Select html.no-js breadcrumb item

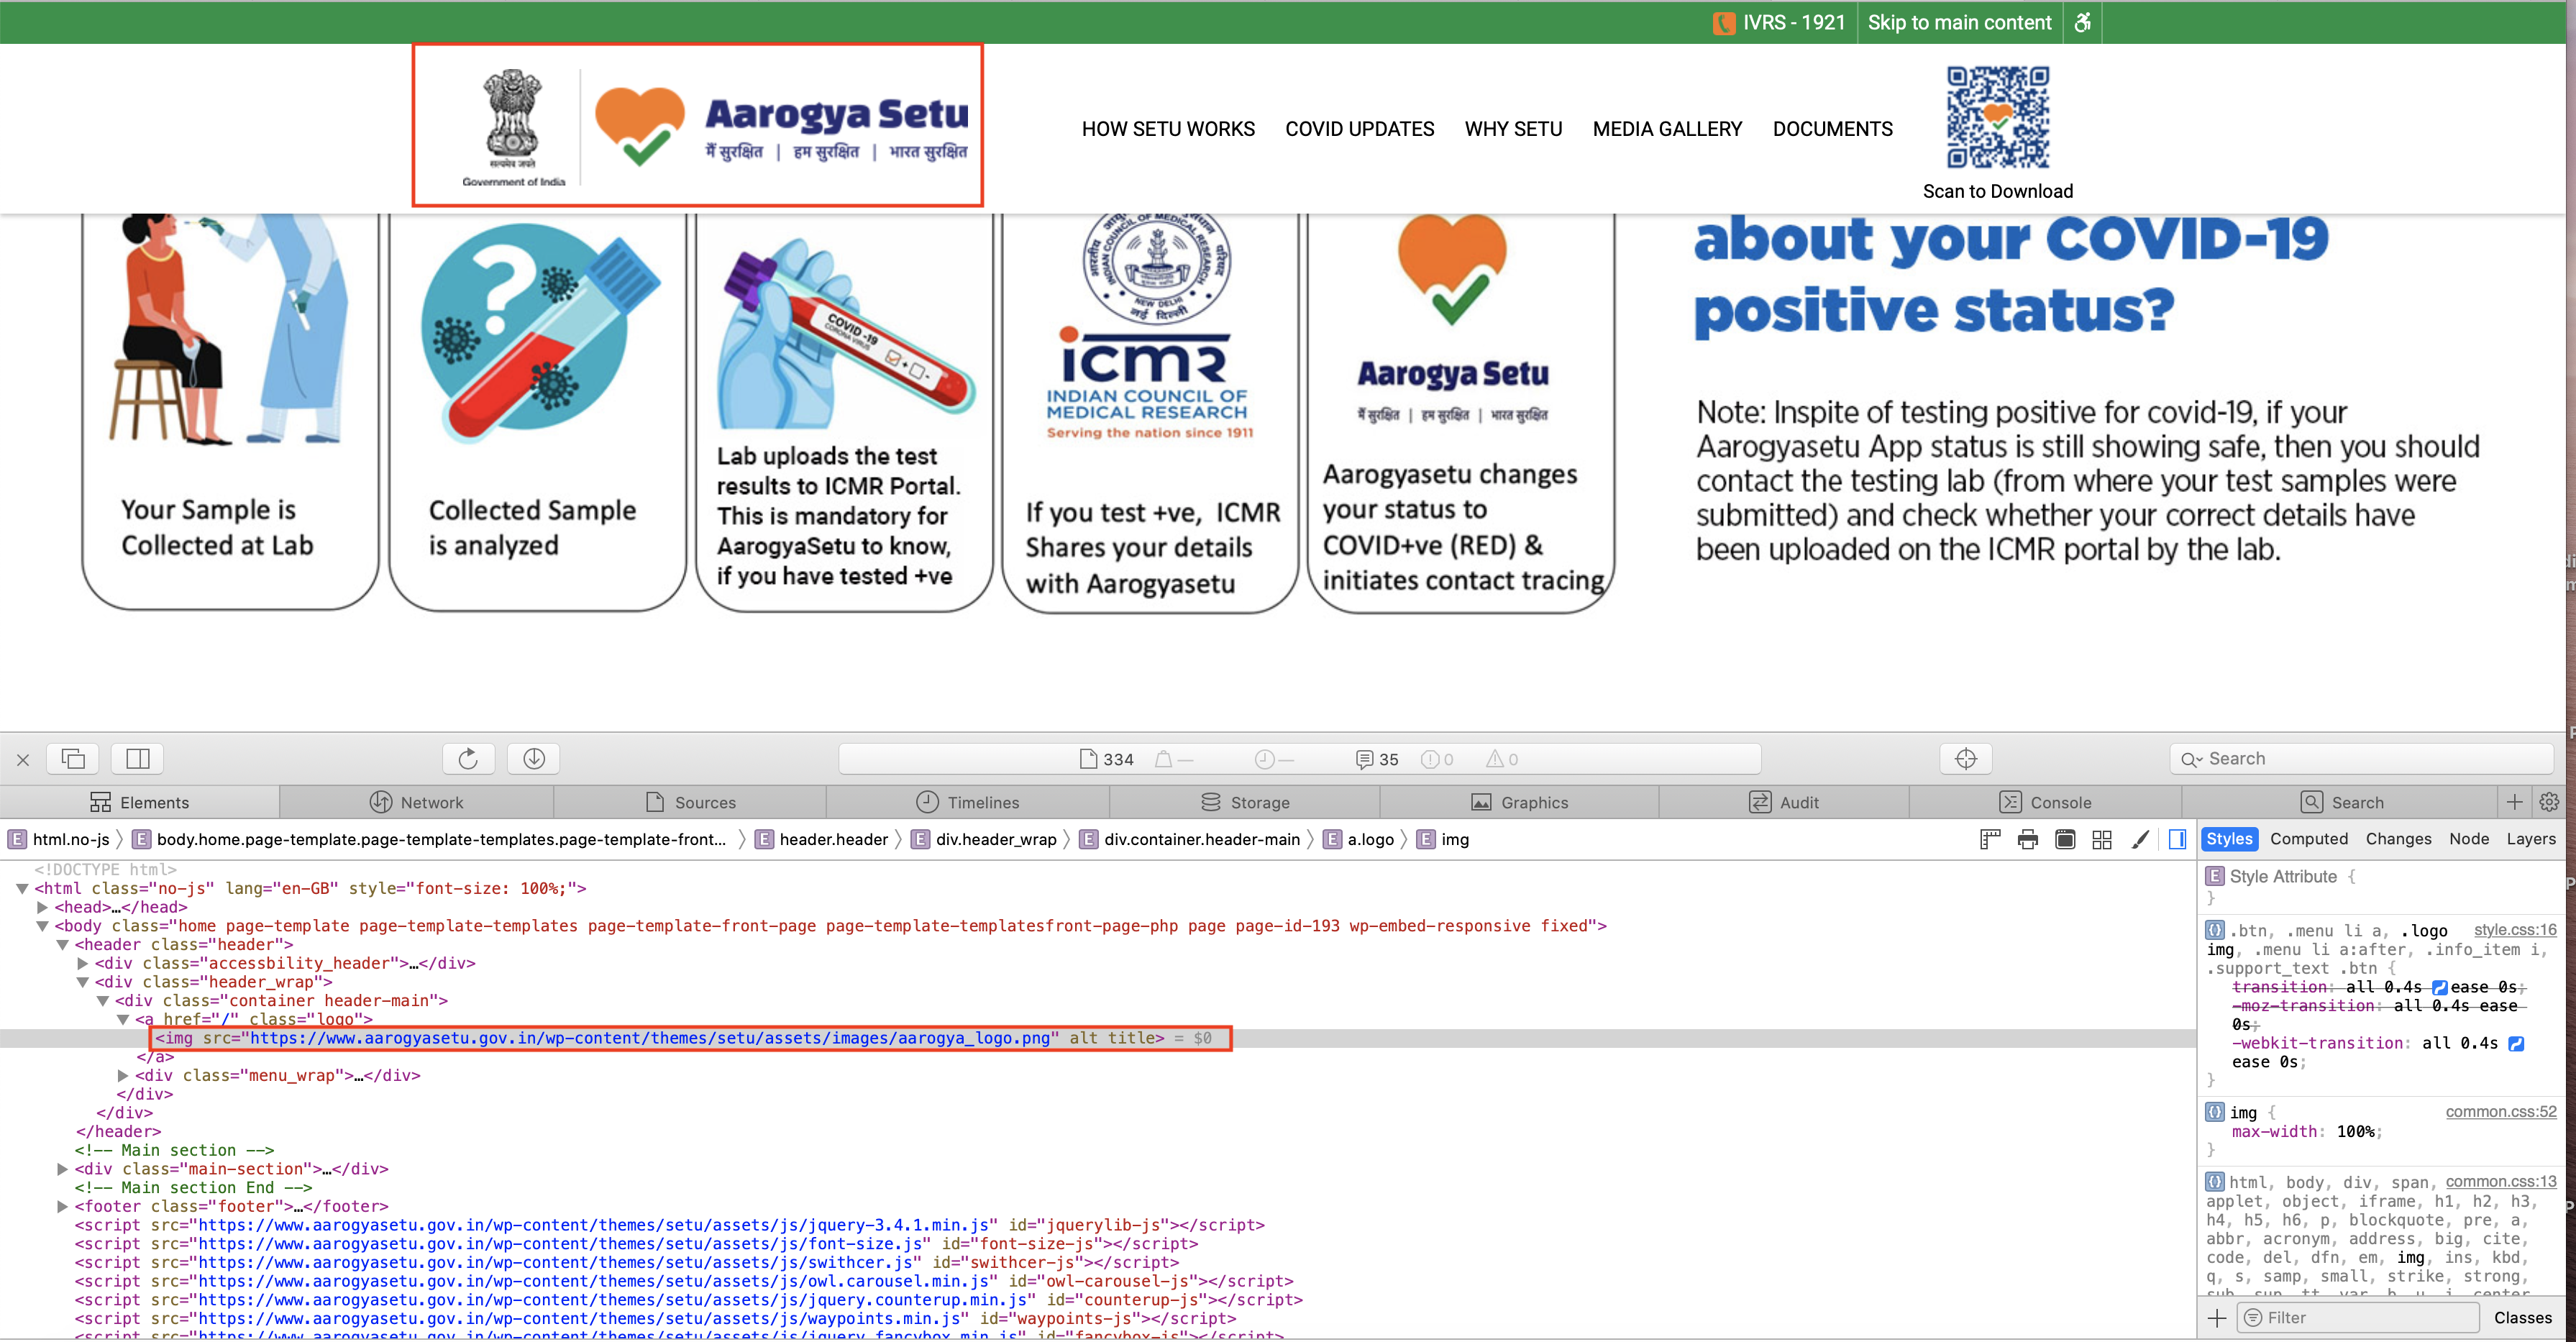pos(59,840)
